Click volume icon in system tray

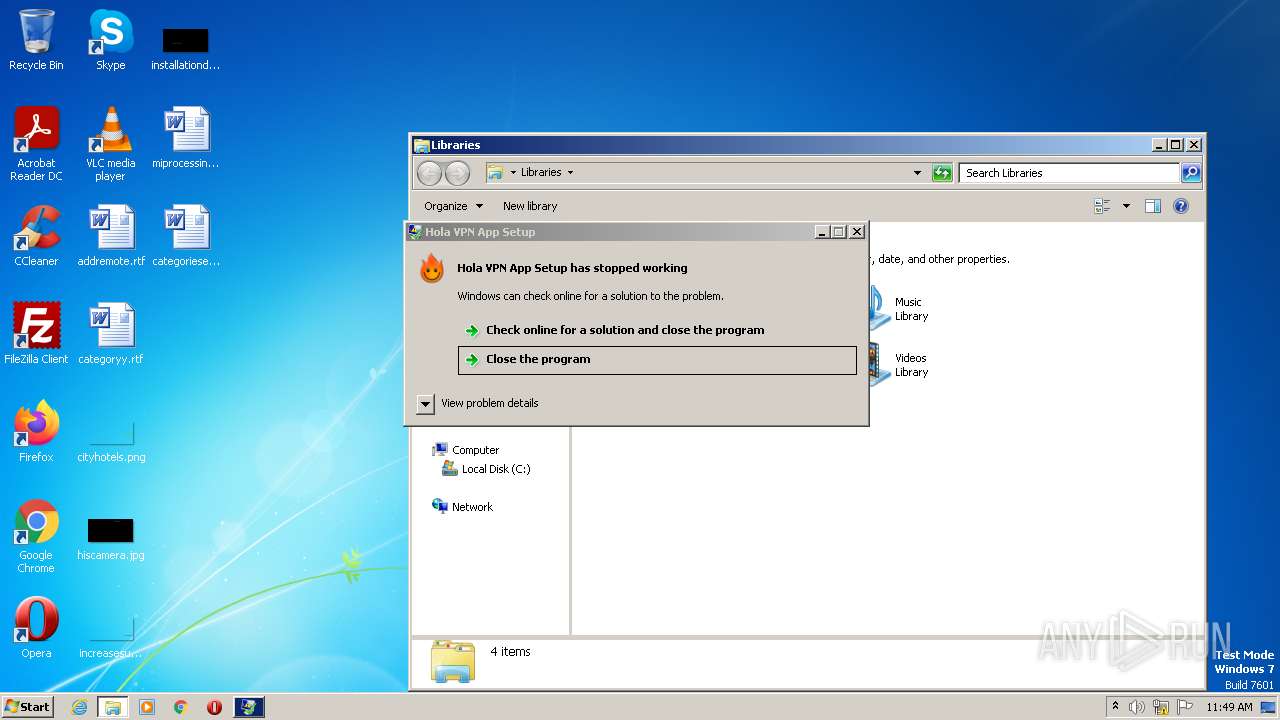pyautogui.click(x=1137, y=707)
